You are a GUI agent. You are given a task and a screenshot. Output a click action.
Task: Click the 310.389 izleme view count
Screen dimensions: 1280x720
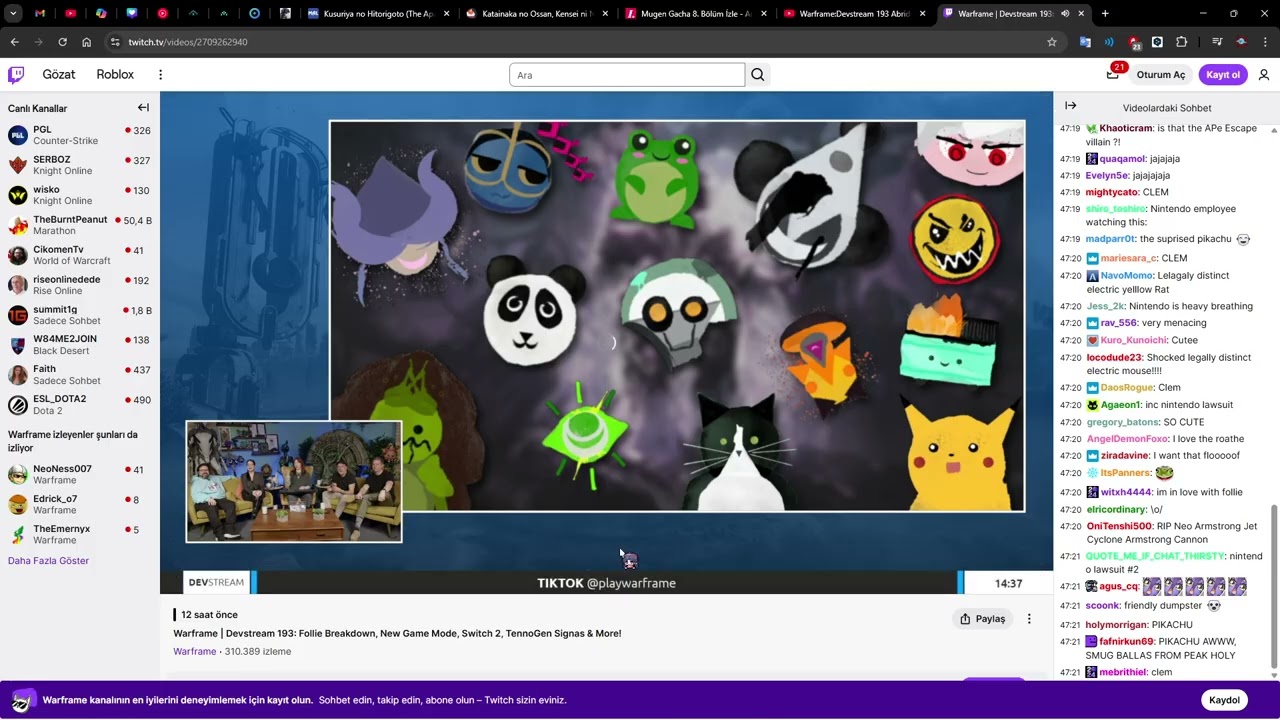(x=258, y=651)
